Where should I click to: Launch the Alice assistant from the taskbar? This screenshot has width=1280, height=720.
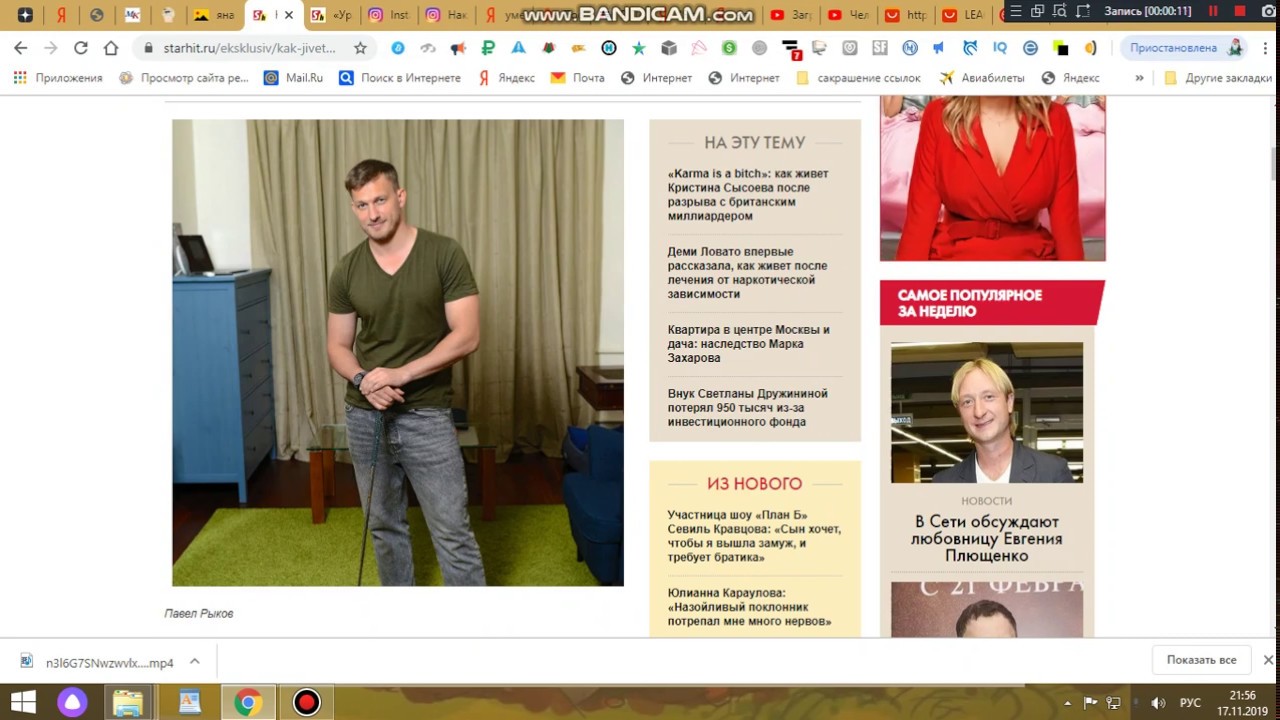pyautogui.click(x=72, y=702)
